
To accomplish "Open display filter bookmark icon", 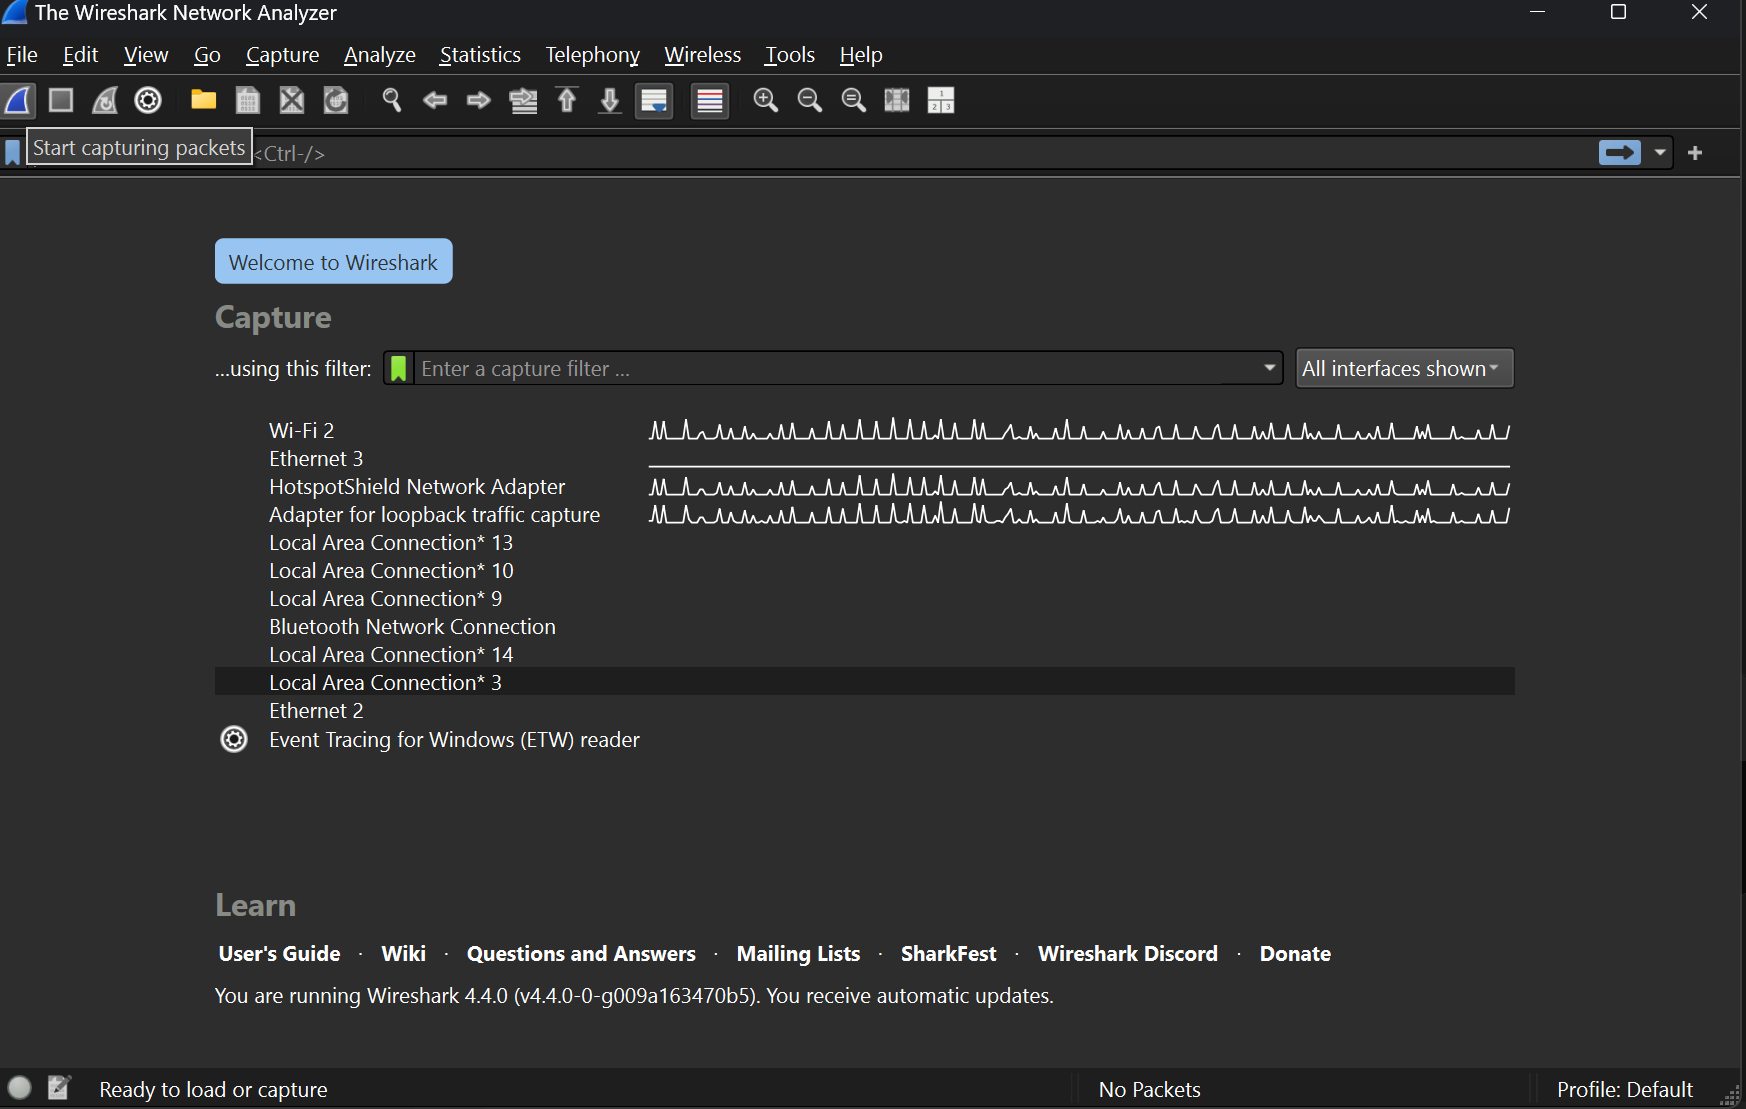I will (13, 153).
